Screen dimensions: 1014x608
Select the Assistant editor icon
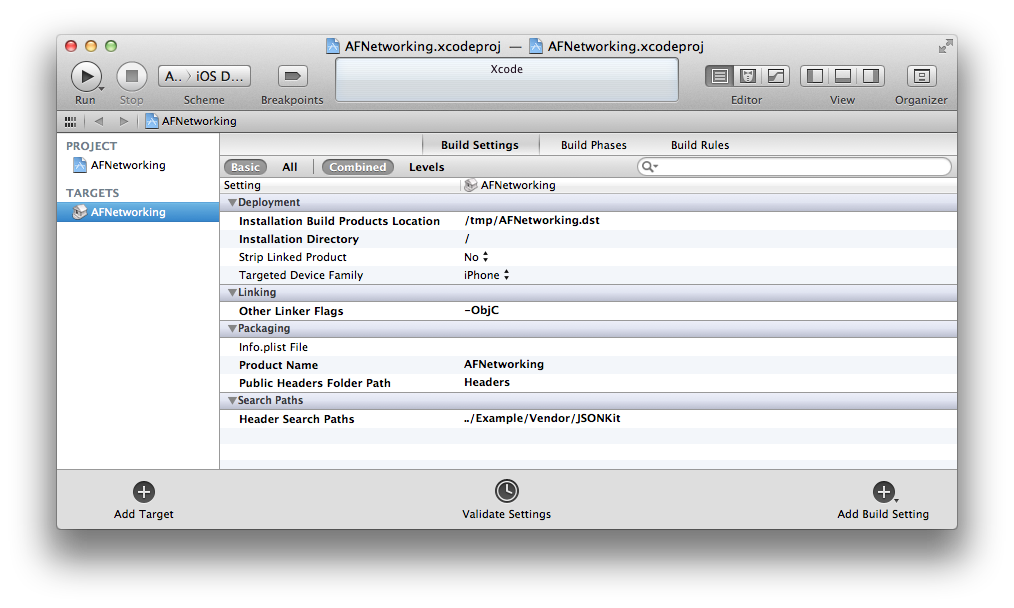tap(748, 76)
